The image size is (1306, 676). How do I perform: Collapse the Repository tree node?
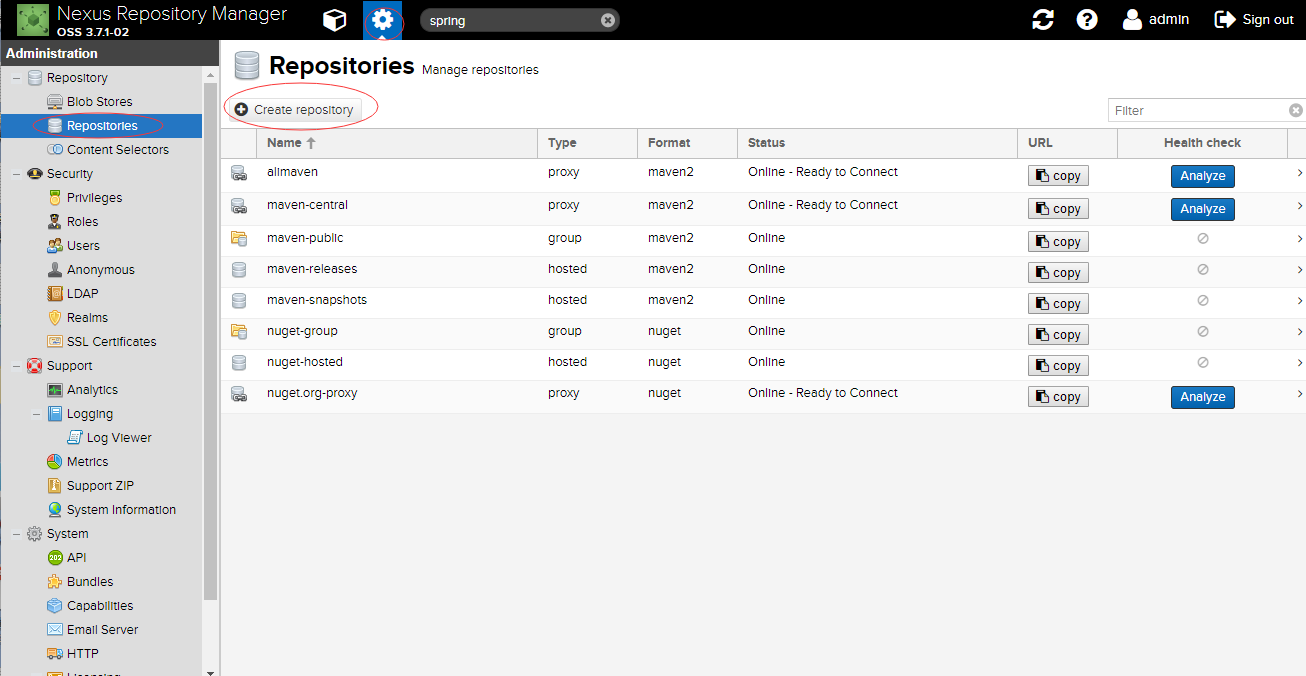coord(17,78)
